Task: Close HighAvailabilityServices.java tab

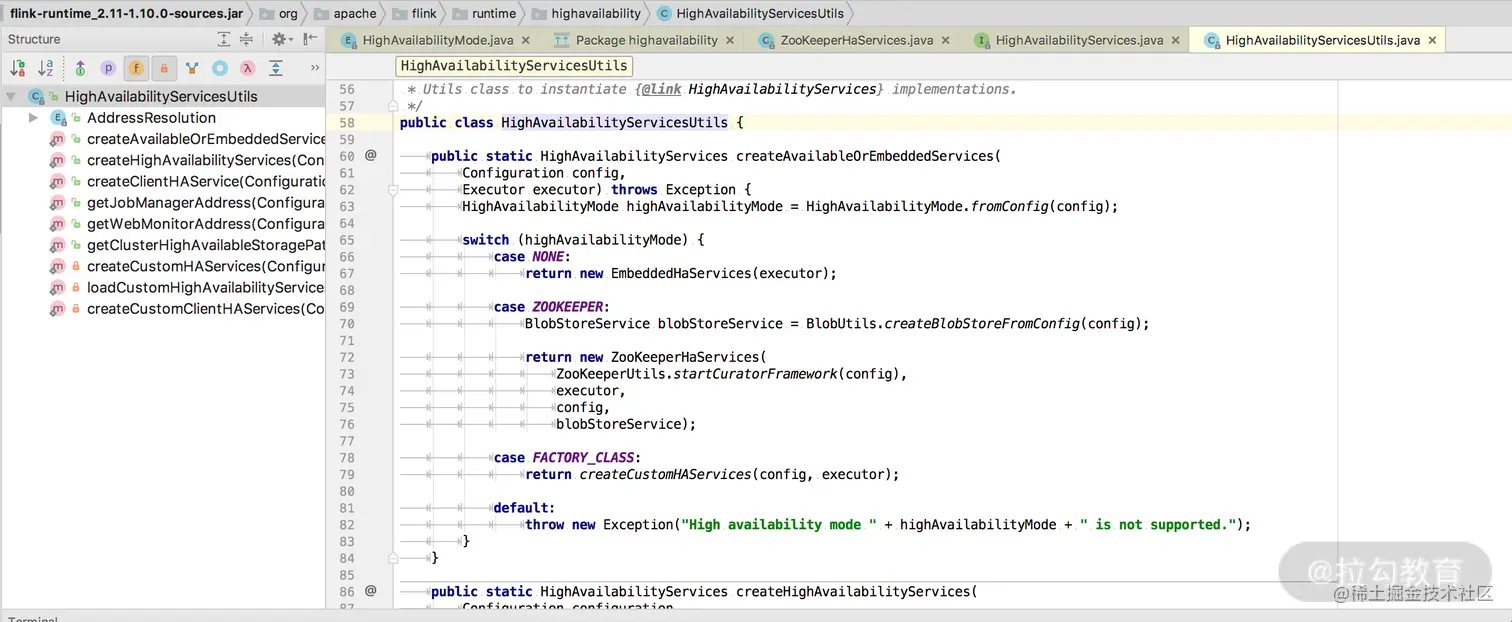Action: click(1176, 40)
